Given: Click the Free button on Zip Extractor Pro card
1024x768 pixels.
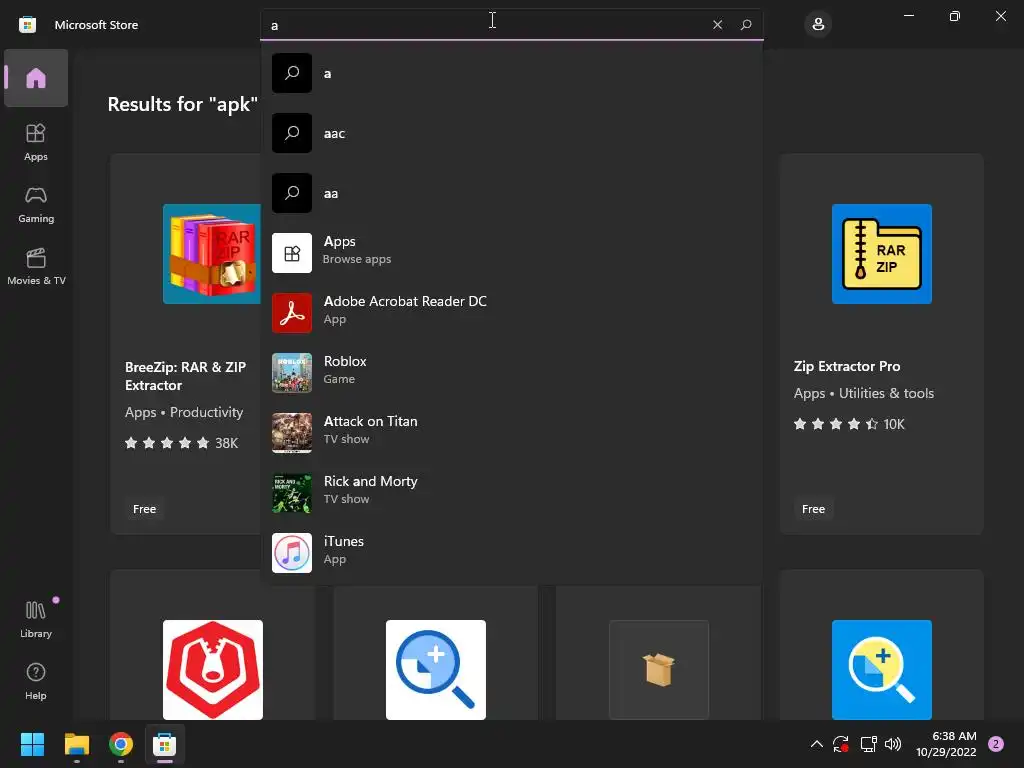Looking at the screenshot, I should pyautogui.click(x=813, y=509).
